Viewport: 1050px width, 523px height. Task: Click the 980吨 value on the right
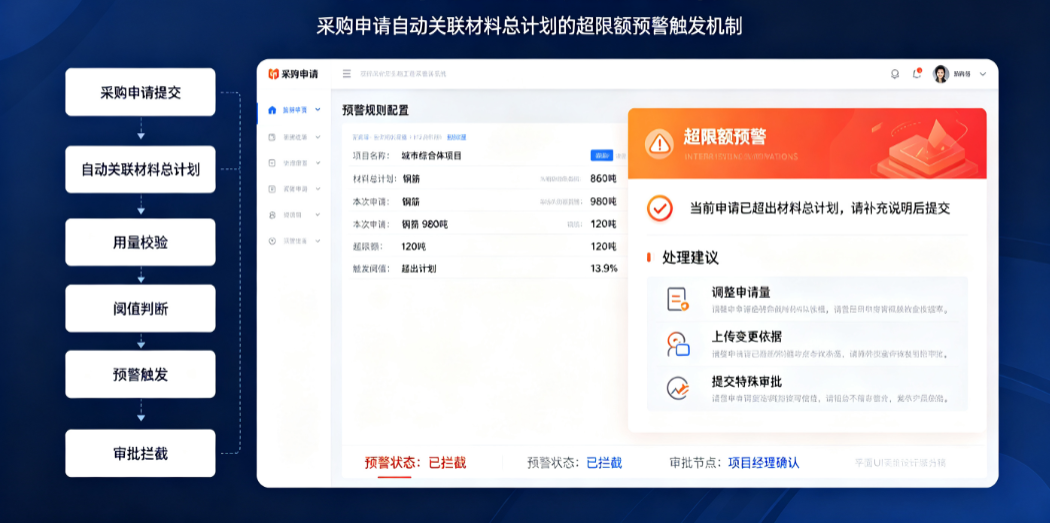pos(603,201)
